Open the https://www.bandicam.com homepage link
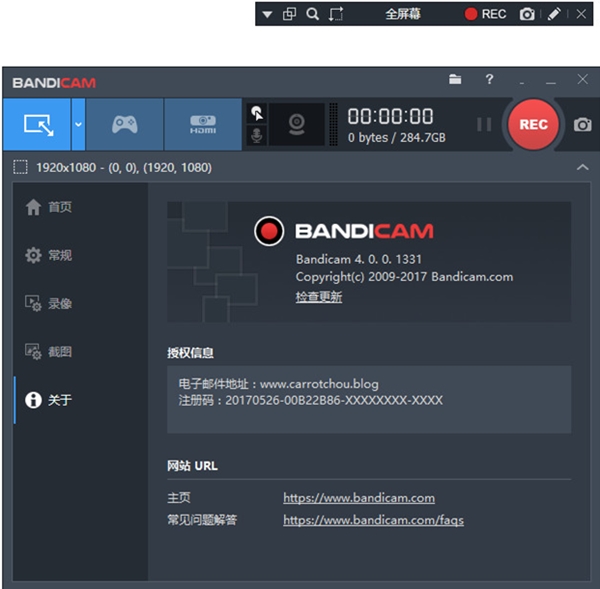 [x=359, y=498]
